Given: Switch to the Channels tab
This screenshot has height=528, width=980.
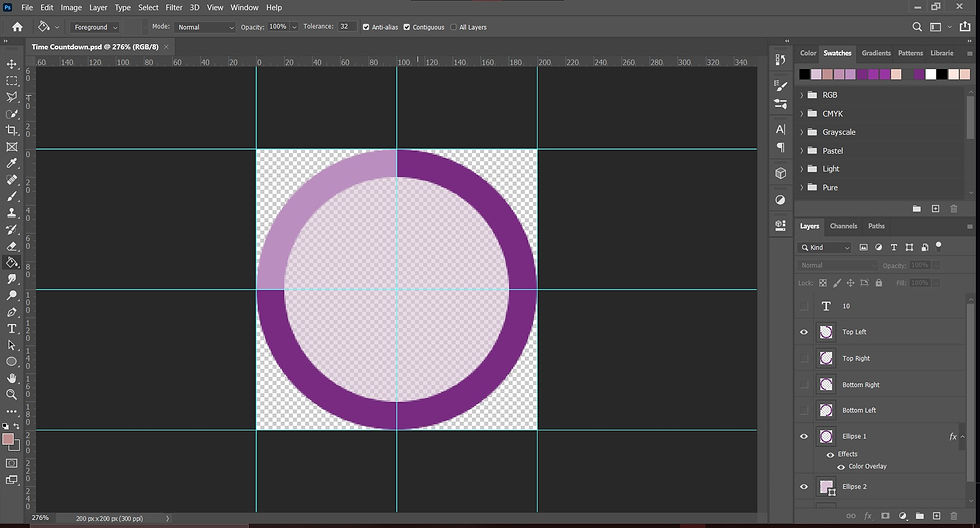Looking at the screenshot, I should [x=843, y=226].
